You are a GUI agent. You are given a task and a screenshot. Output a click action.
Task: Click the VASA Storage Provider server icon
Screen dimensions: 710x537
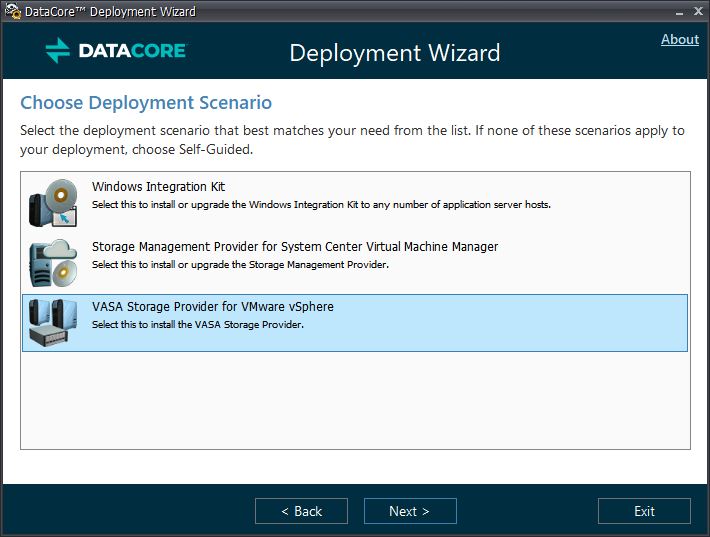click(52, 322)
